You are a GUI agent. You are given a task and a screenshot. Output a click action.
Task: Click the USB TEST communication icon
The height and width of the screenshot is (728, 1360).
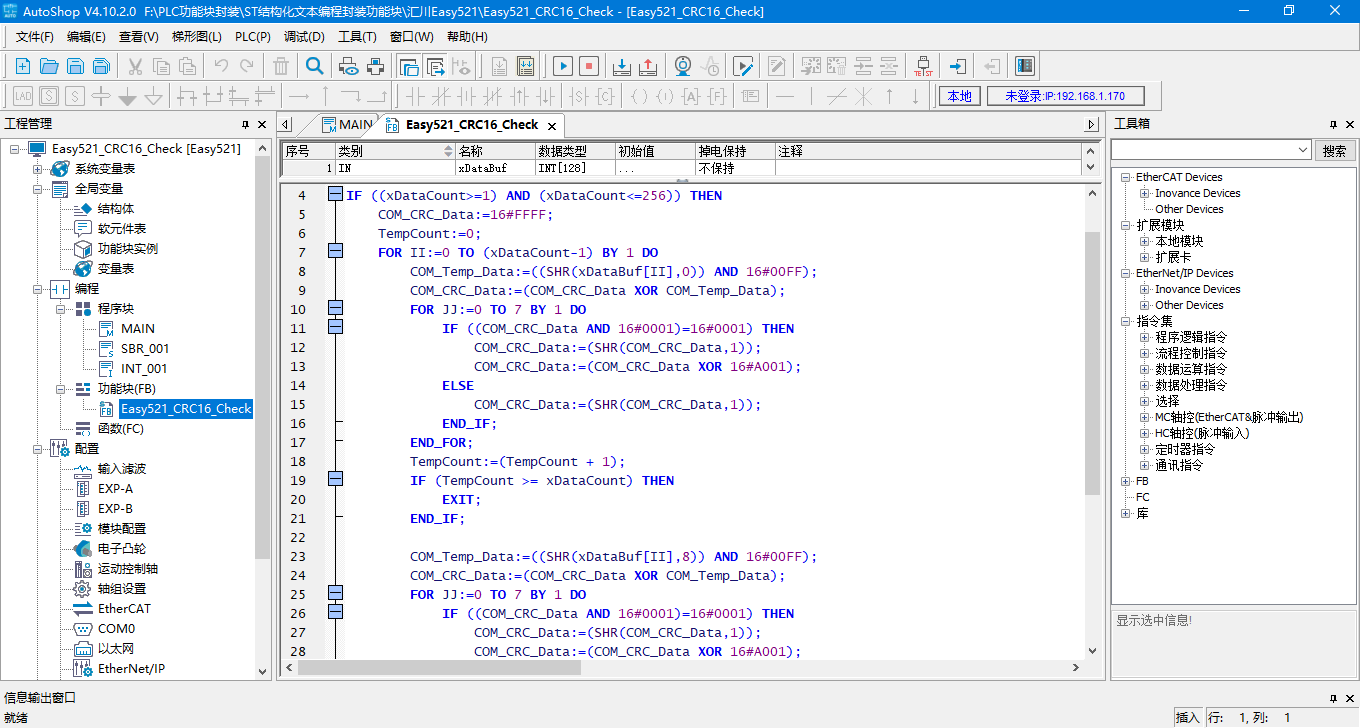pos(923,67)
